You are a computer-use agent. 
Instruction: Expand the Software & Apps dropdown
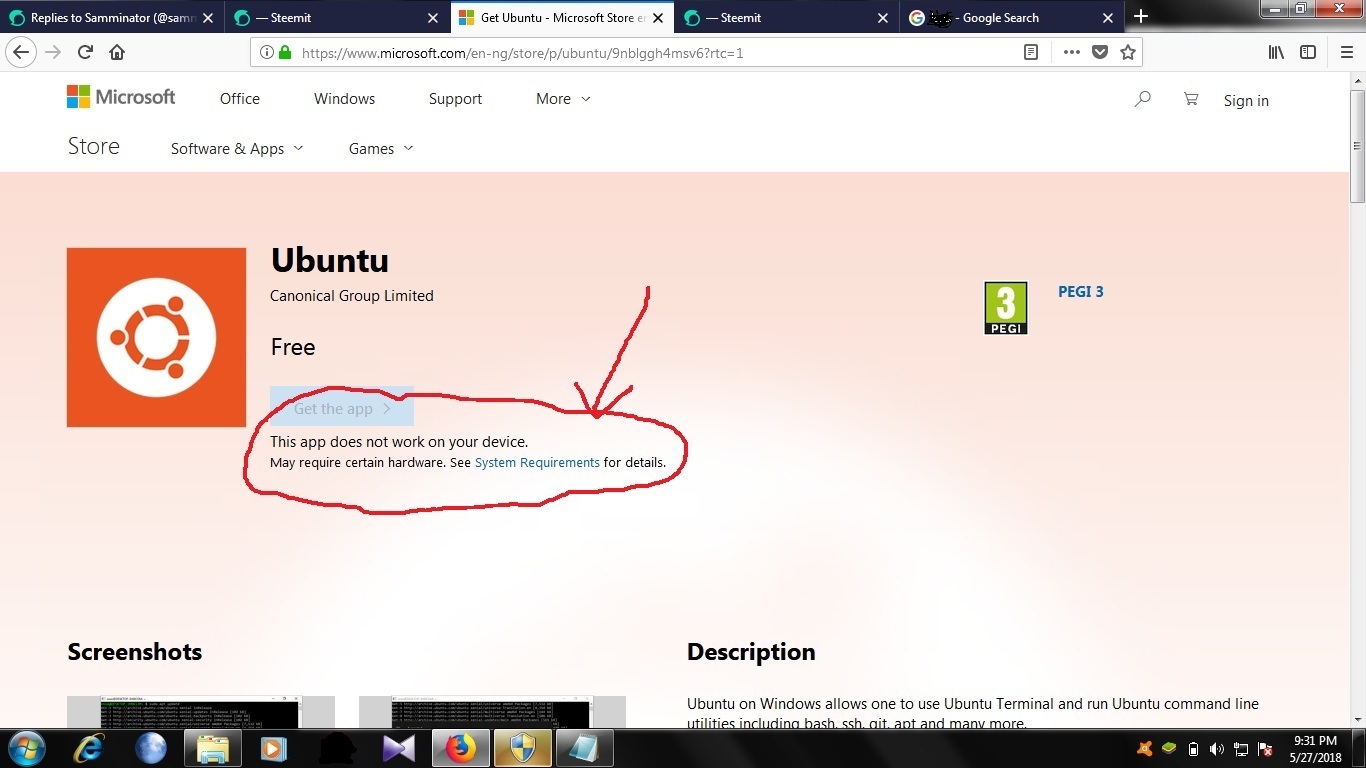coord(237,148)
